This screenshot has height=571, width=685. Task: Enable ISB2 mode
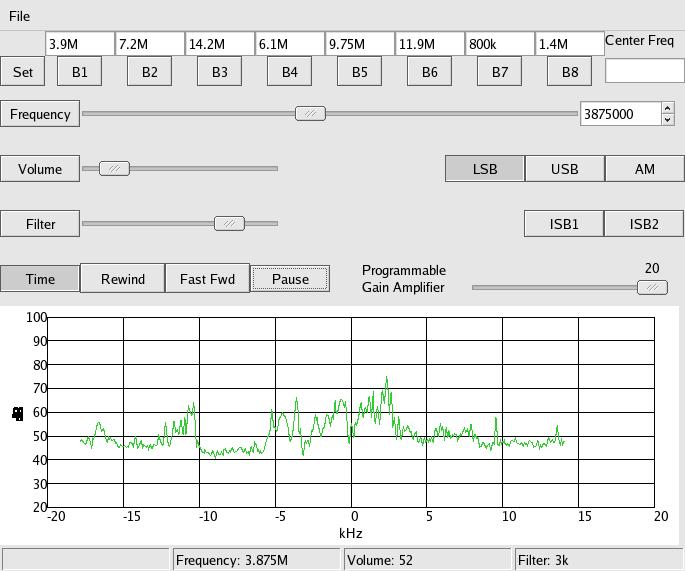point(644,224)
